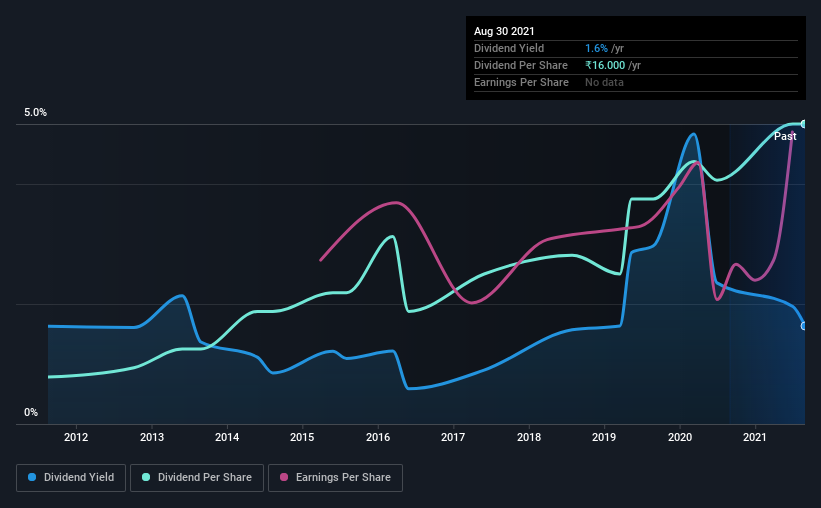This screenshot has height=508, width=821.
Task: Toggle the Dividend Per Share legend button
Action: click(x=197, y=478)
